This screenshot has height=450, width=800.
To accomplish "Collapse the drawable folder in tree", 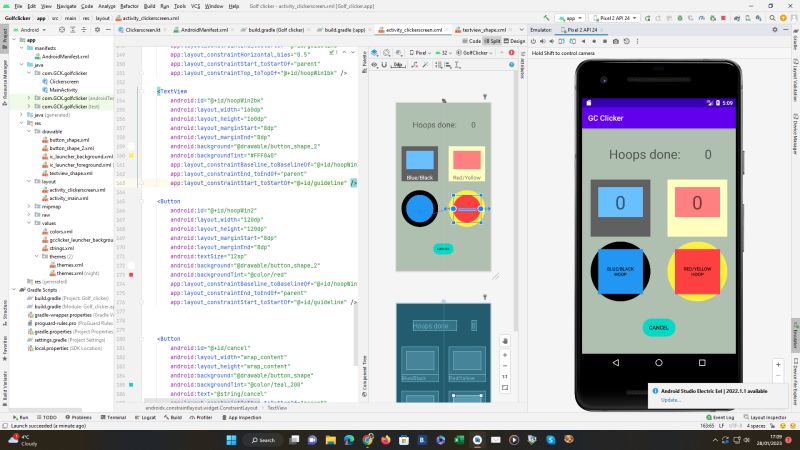I will (29, 132).
